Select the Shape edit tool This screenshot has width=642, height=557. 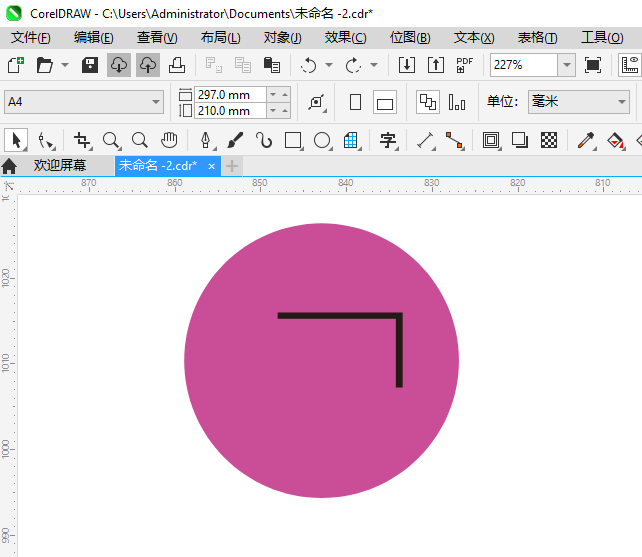[x=46, y=140]
